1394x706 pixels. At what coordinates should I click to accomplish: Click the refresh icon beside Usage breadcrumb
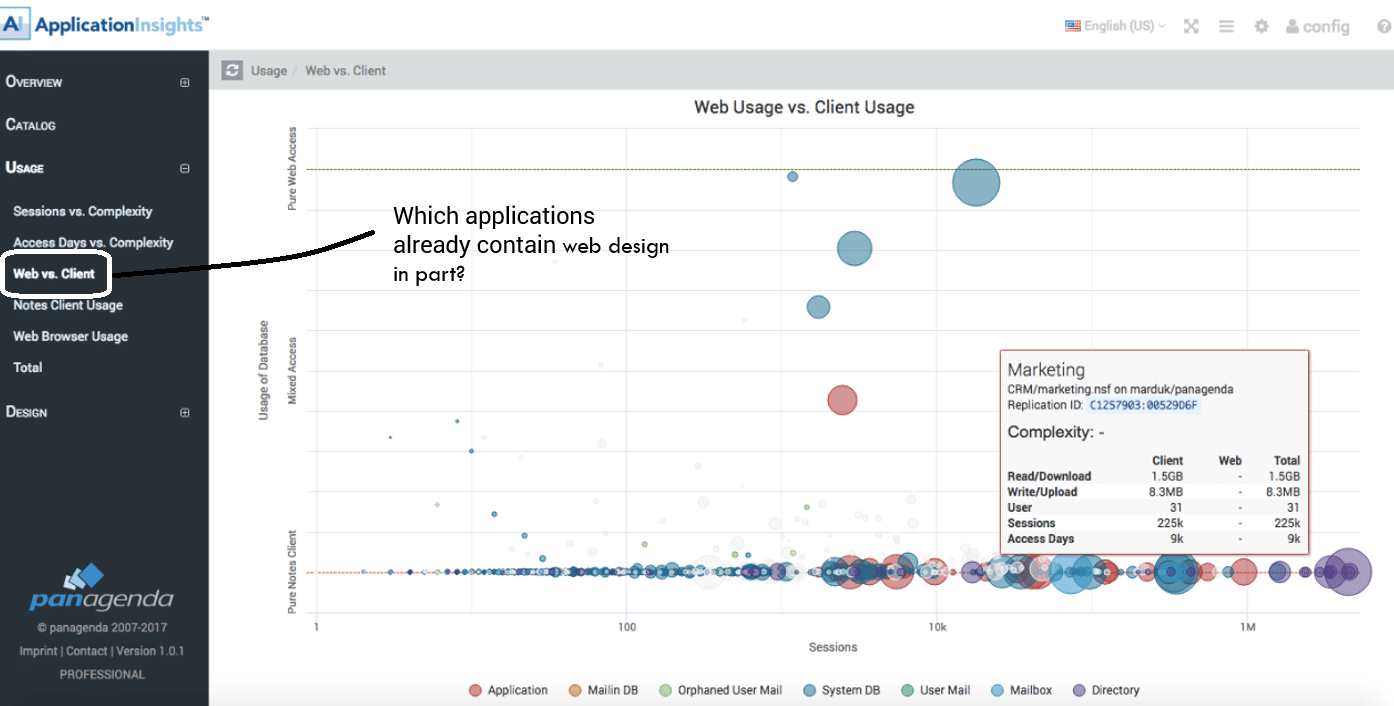[232, 70]
